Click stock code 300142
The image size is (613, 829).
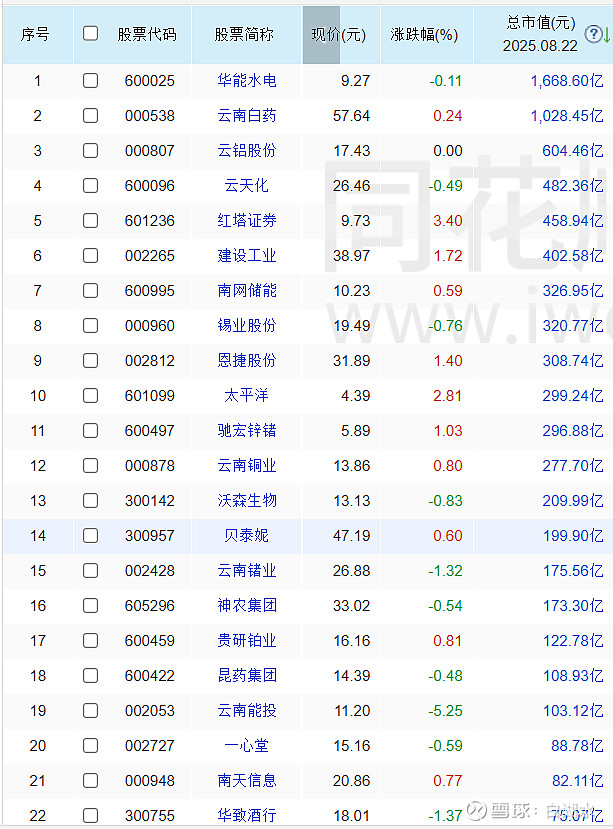click(x=150, y=501)
